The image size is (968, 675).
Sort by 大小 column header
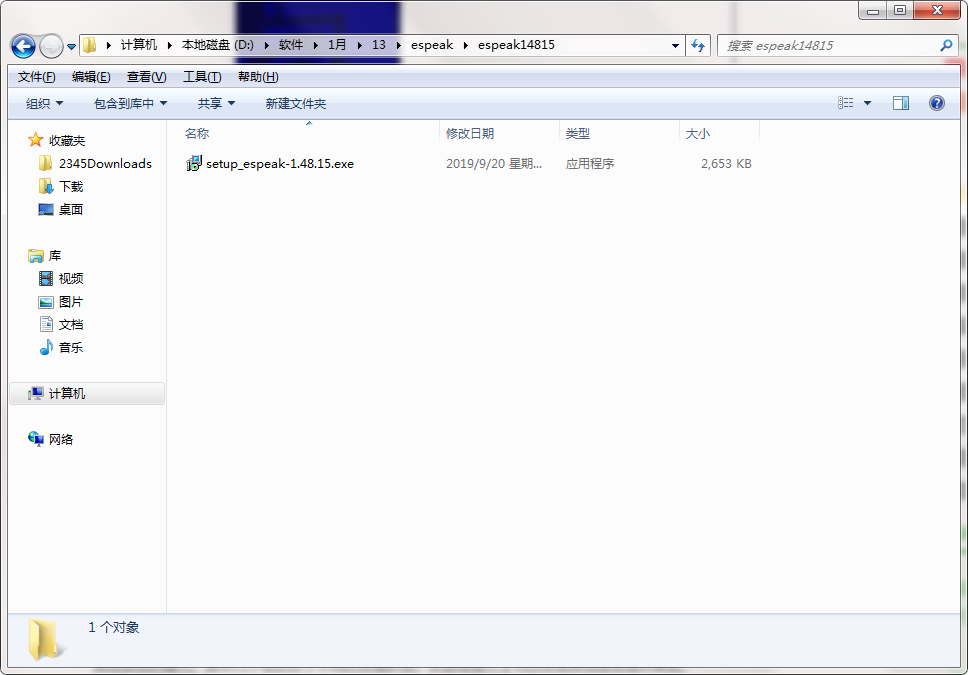pos(719,133)
